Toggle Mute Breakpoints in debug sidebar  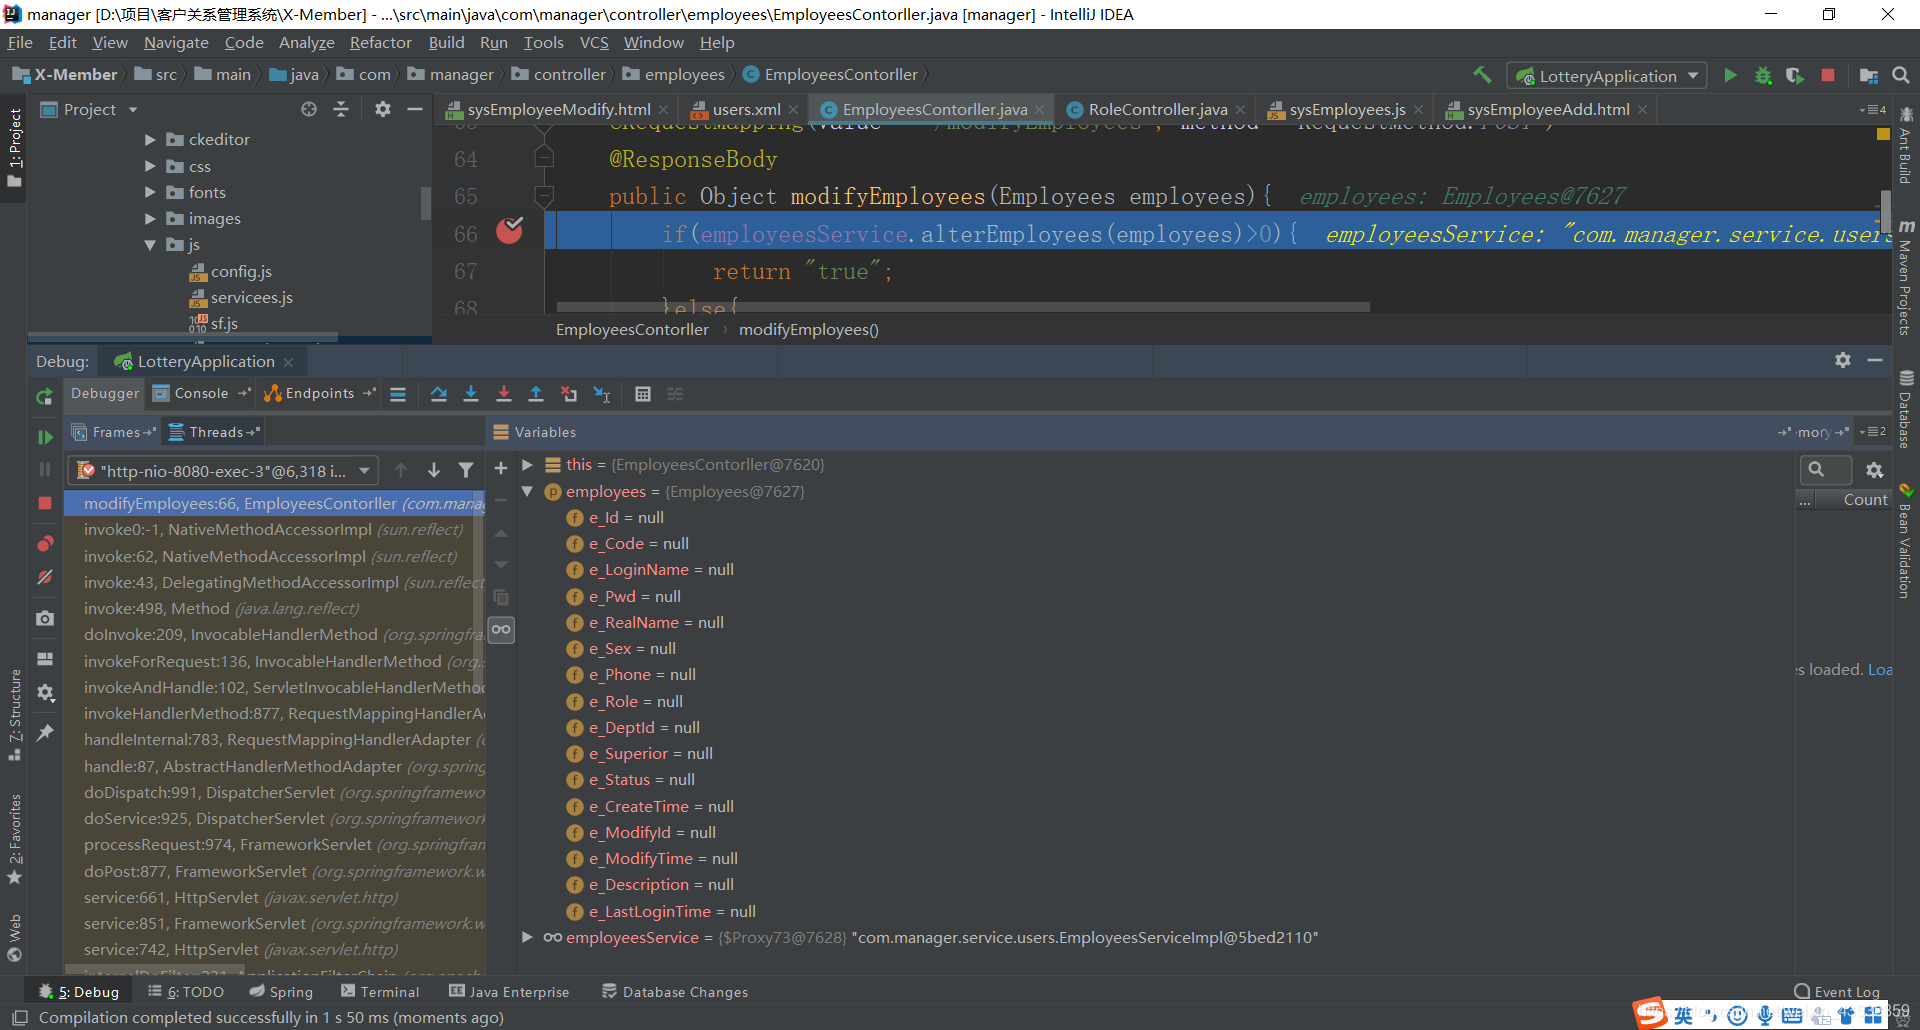click(45, 577)
